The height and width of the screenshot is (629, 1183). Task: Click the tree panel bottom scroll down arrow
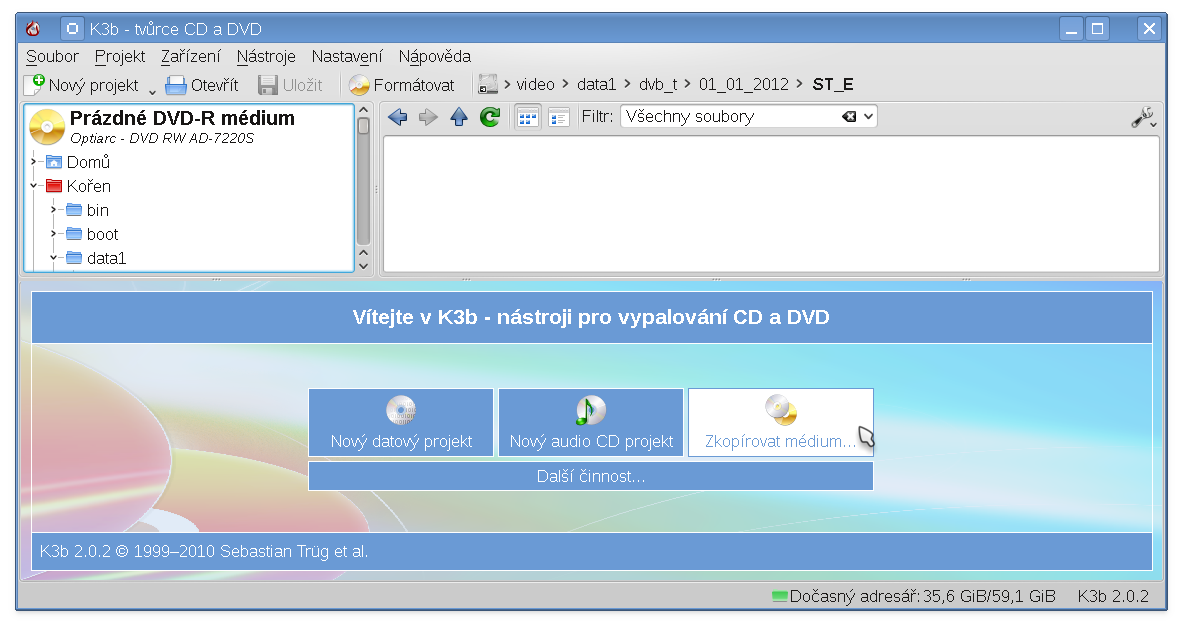[363, 265]
